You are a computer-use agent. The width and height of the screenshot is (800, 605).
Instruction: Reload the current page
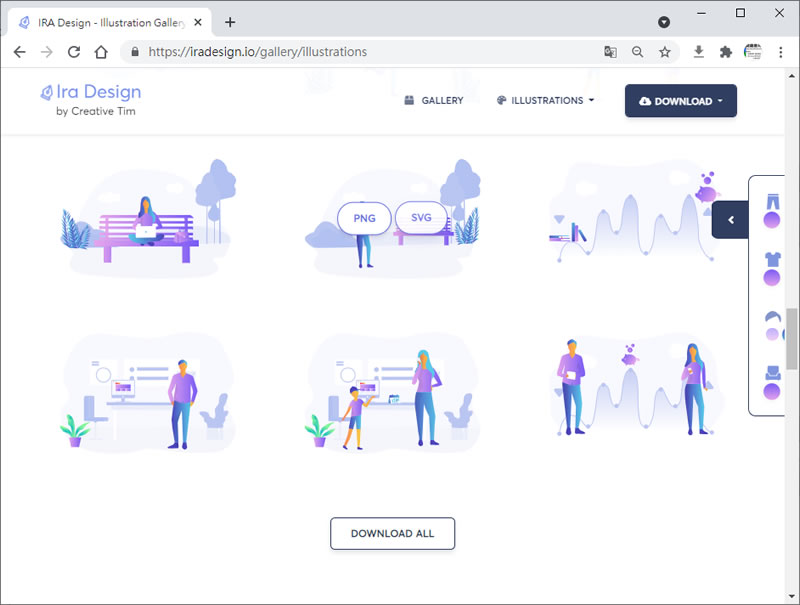tap(74, 52)
